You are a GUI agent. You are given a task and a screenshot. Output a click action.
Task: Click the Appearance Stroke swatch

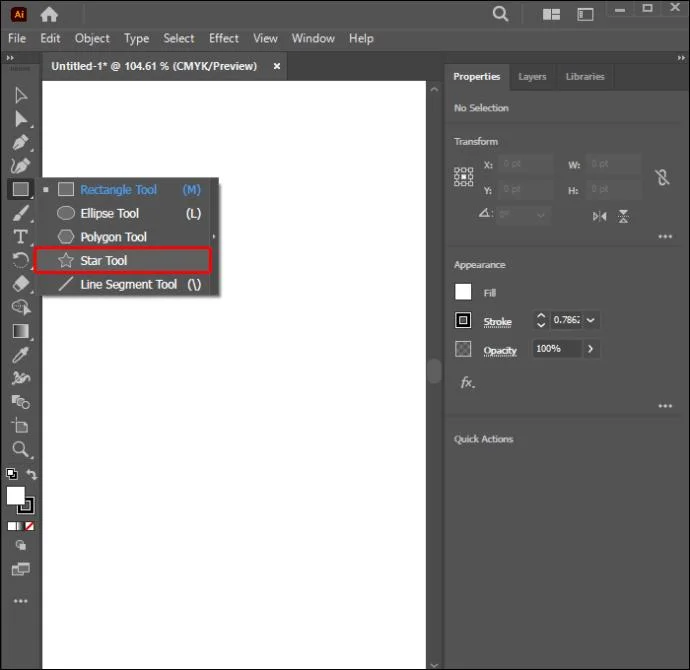click(463, 320)
